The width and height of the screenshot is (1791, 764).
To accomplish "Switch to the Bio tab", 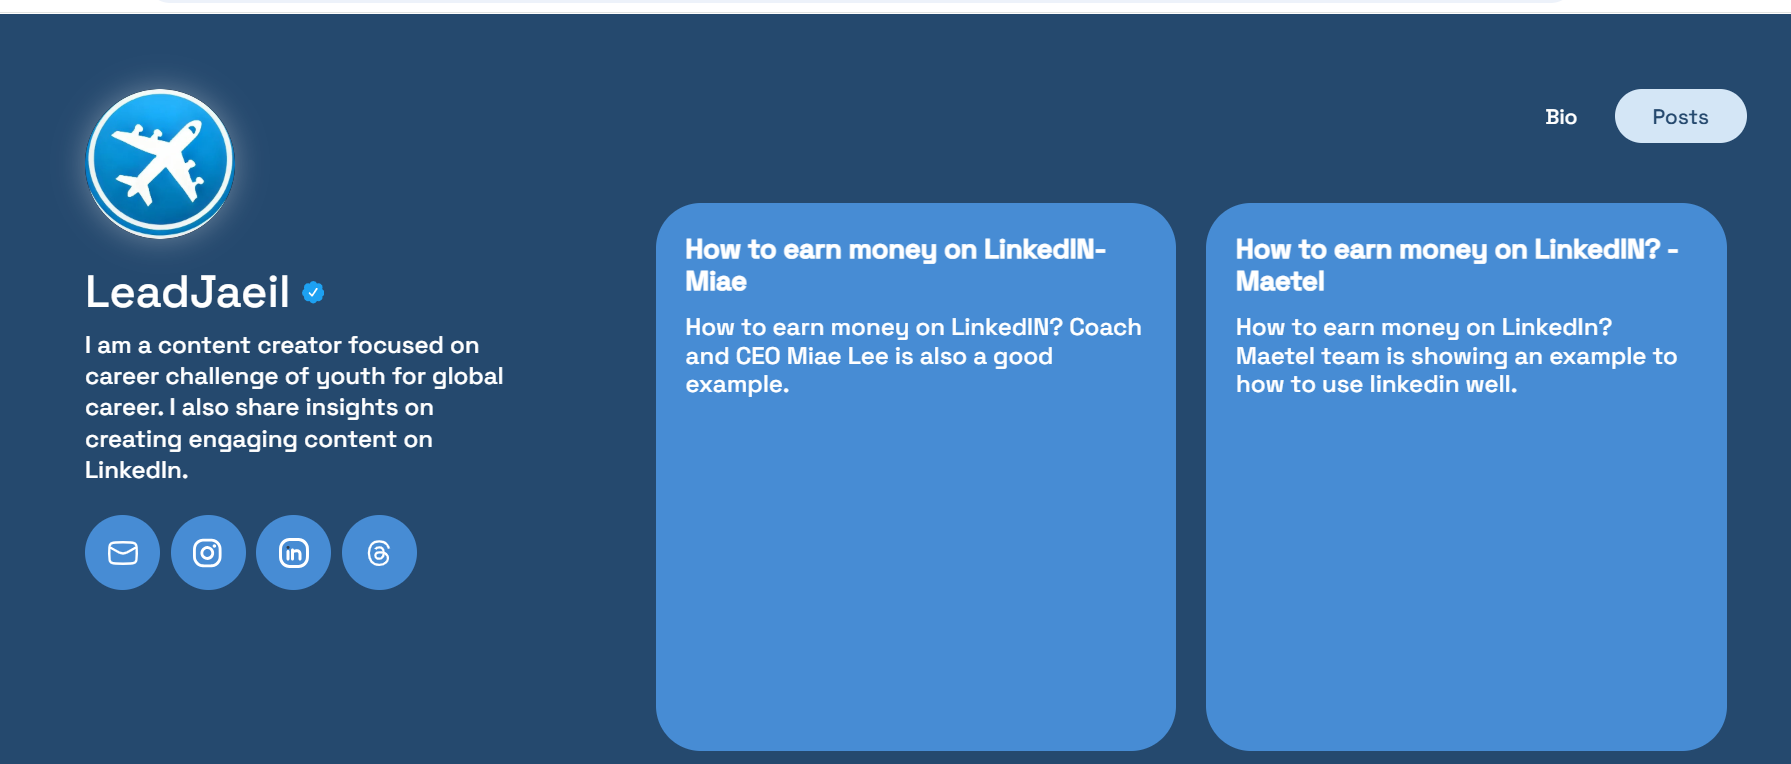I will [x=1560, y=117].
